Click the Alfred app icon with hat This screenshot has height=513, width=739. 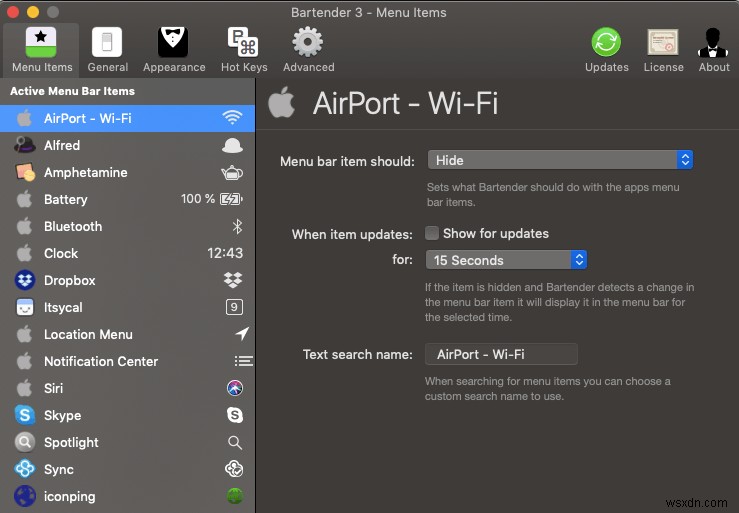coord(25,145)
